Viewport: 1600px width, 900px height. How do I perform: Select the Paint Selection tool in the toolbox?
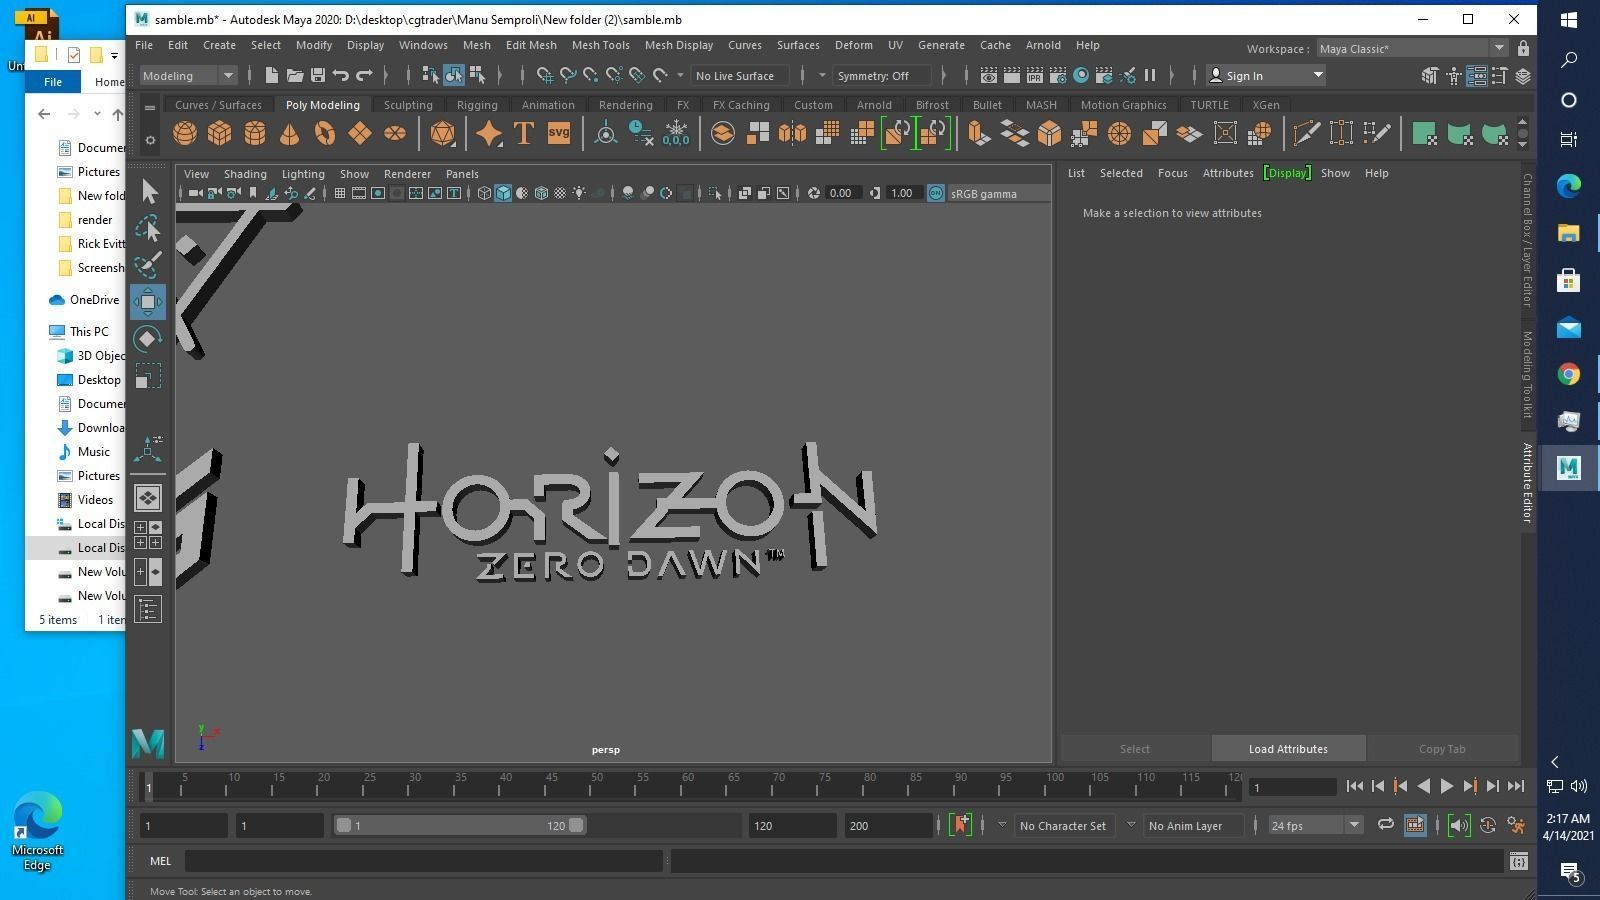click(x=148, y=265)
